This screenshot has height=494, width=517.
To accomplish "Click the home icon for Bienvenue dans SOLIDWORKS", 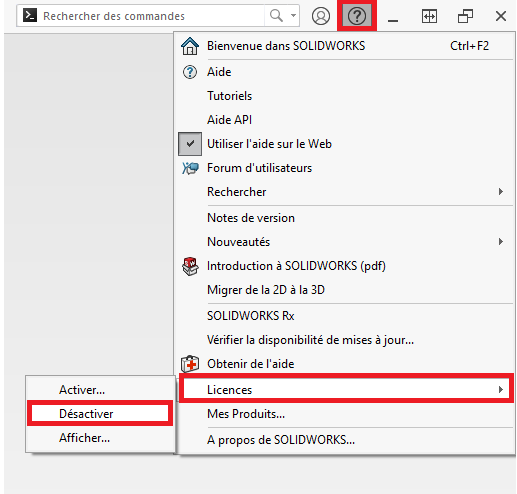I will tap(190, 46).
